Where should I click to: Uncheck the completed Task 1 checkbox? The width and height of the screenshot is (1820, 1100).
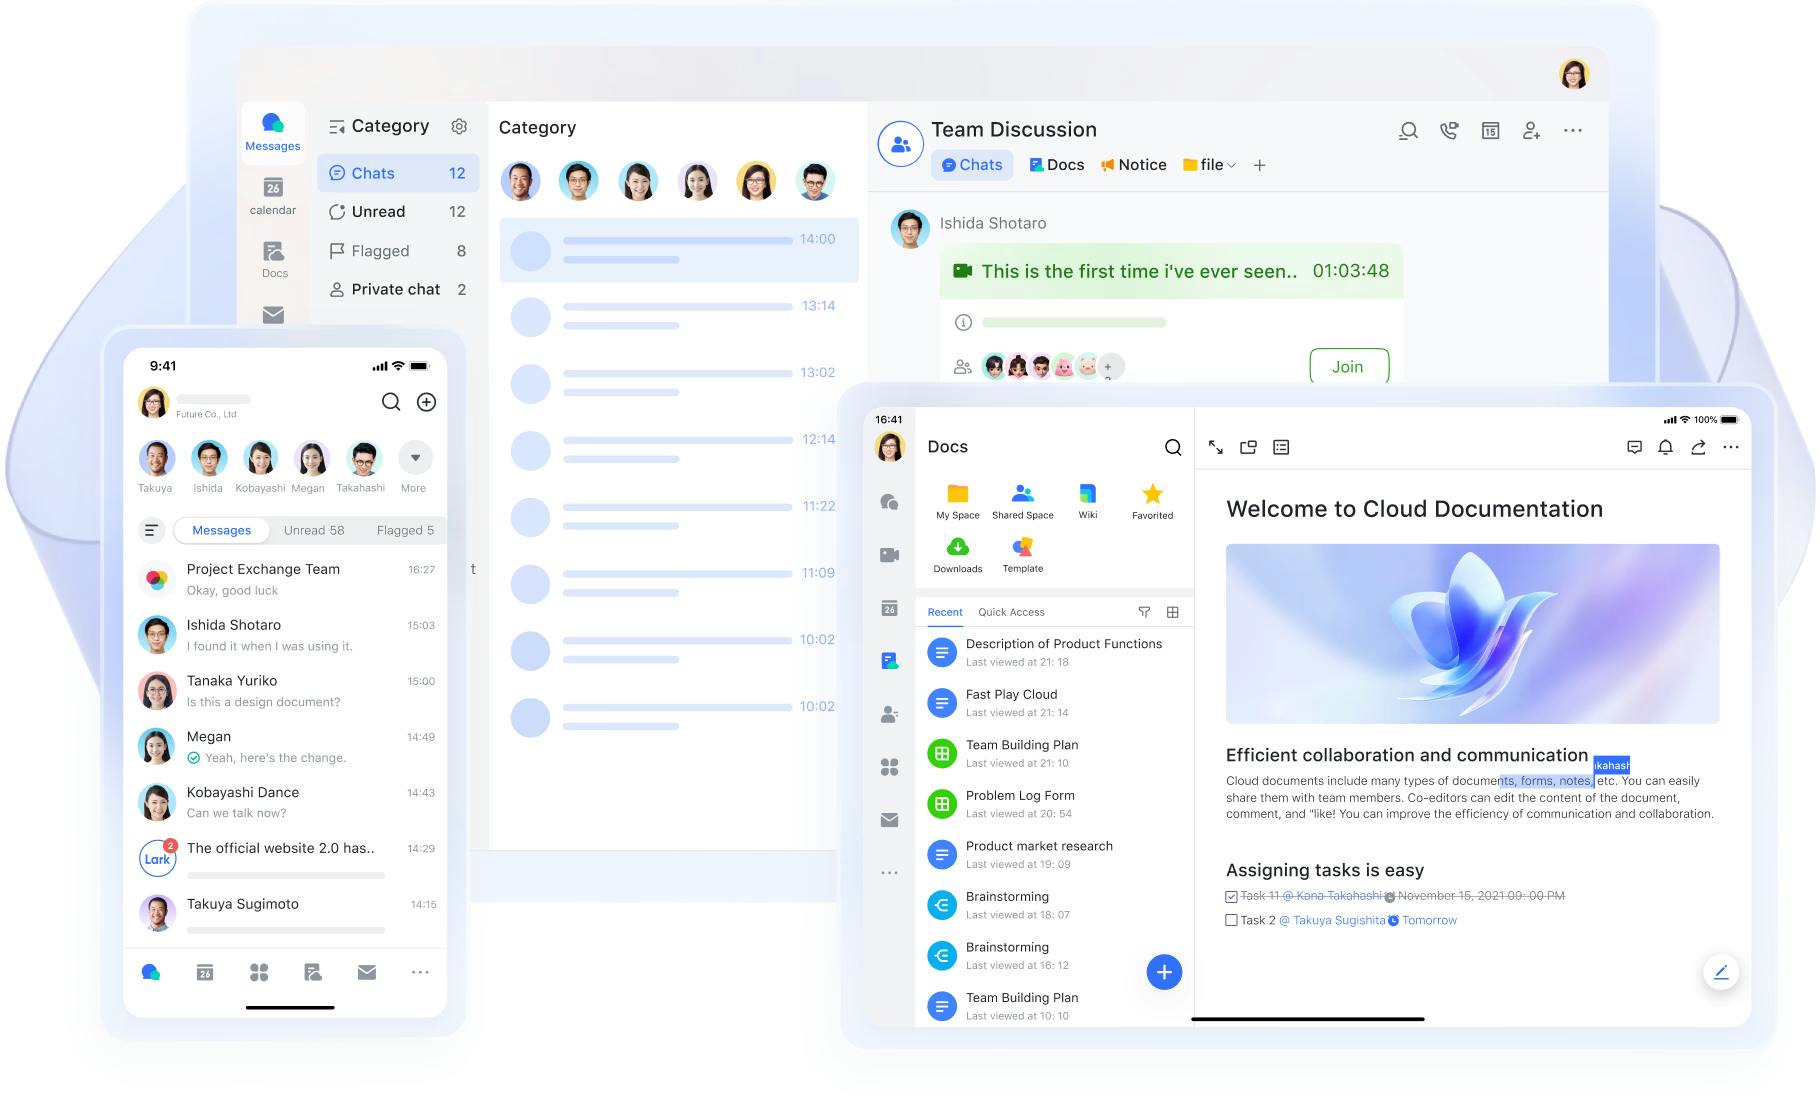point(1231,896)
